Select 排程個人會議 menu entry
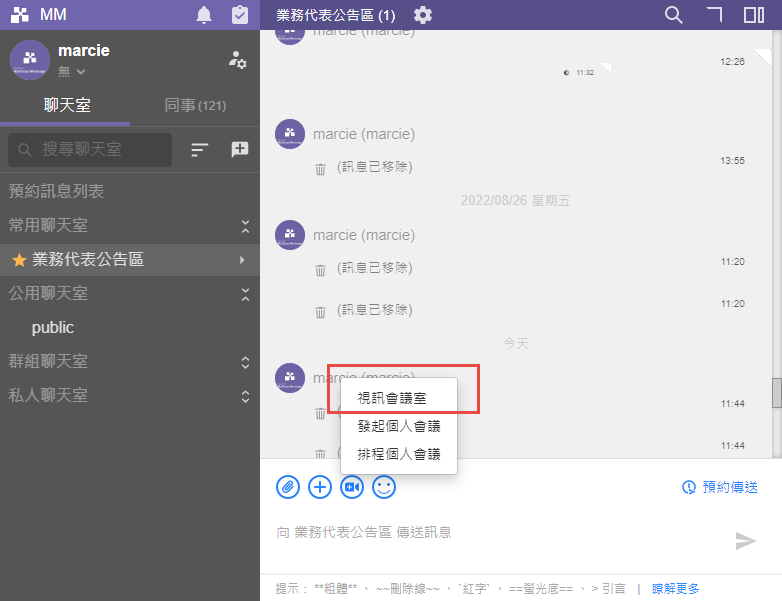 point(398,454)
